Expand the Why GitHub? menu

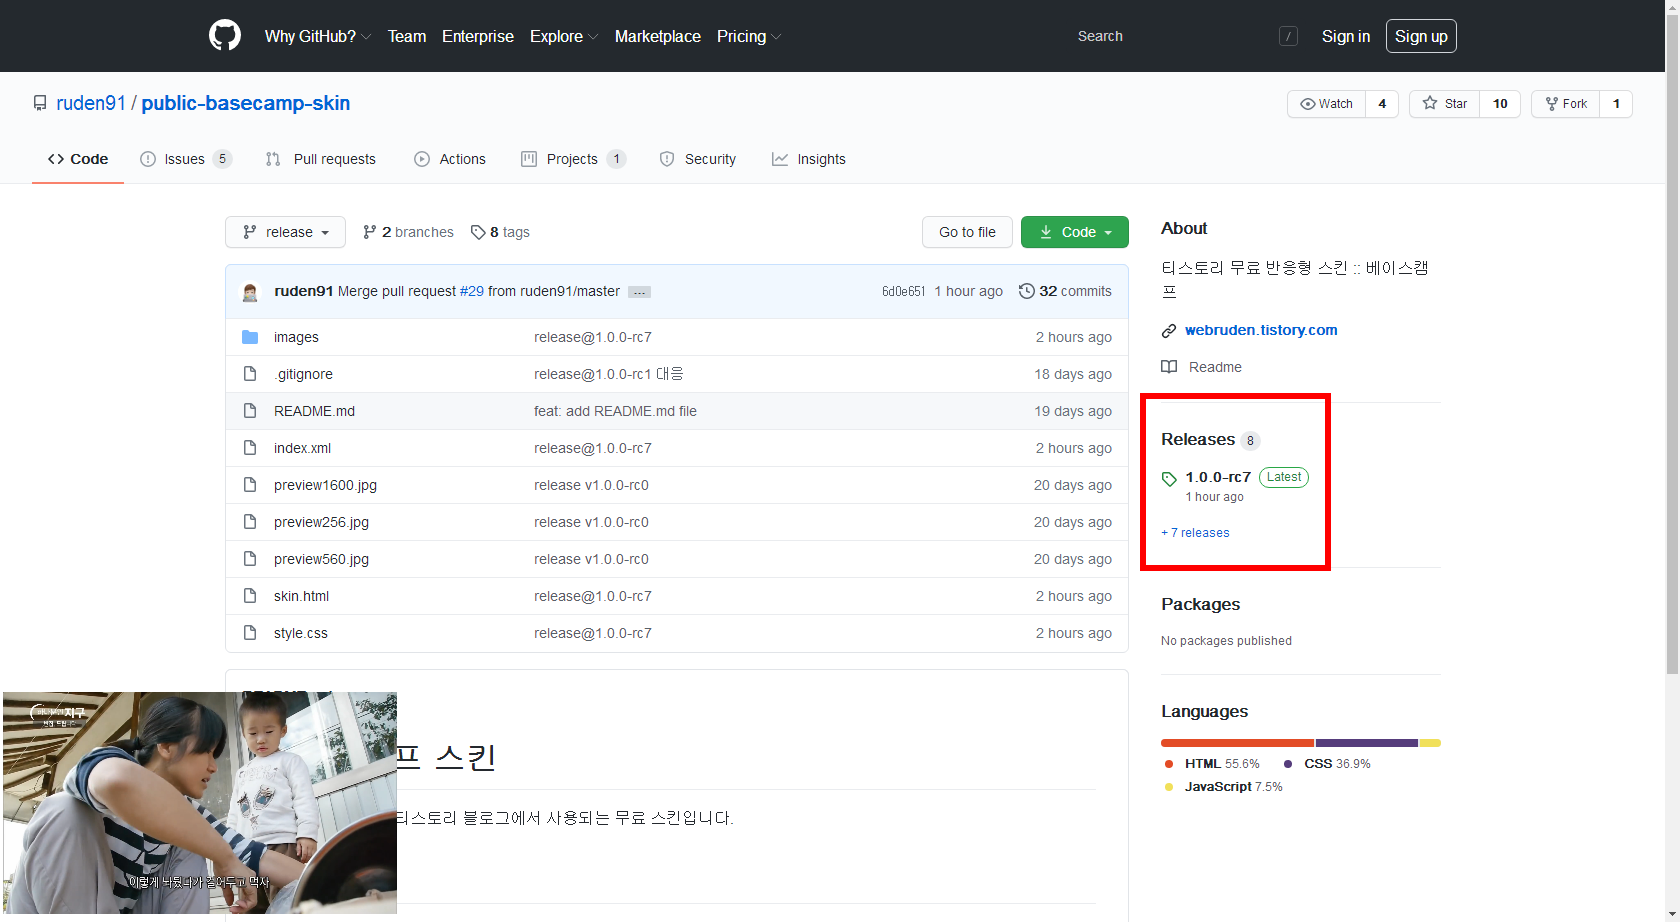click(318, 36)
